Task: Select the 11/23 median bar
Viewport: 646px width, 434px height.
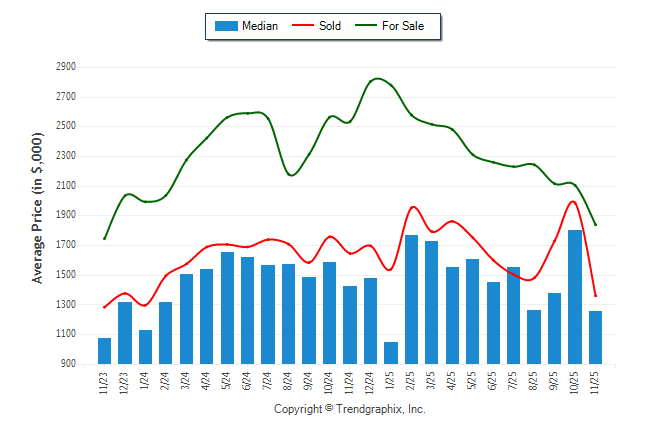Action: [105, 351]
